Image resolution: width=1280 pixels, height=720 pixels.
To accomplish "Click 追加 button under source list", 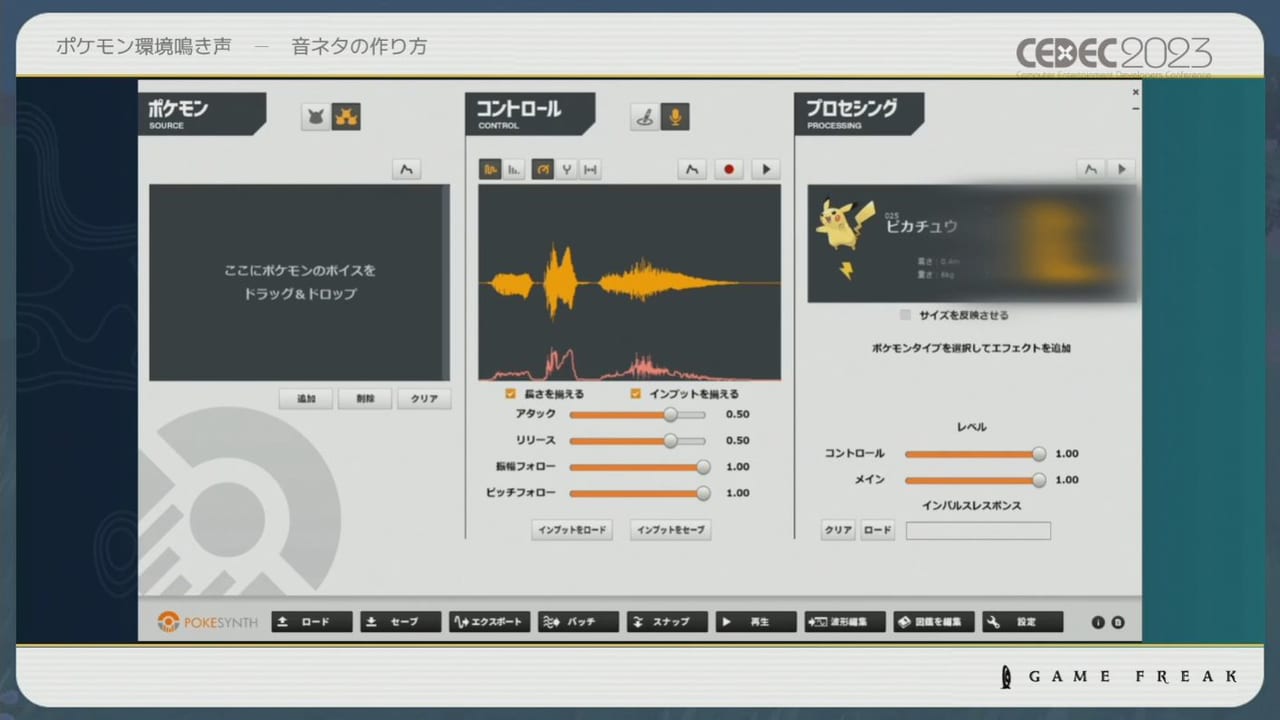I will (306, 399).
